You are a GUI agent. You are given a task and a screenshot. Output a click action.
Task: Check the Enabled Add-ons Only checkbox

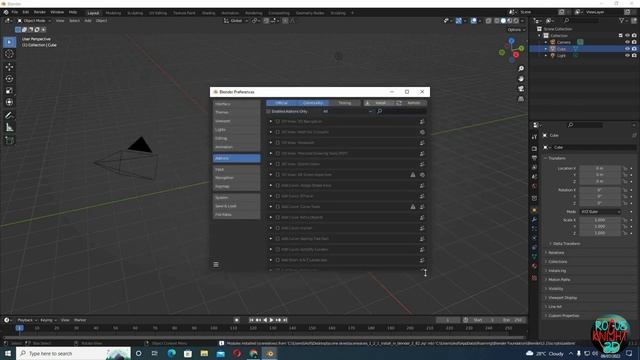[x=268, y=111]
